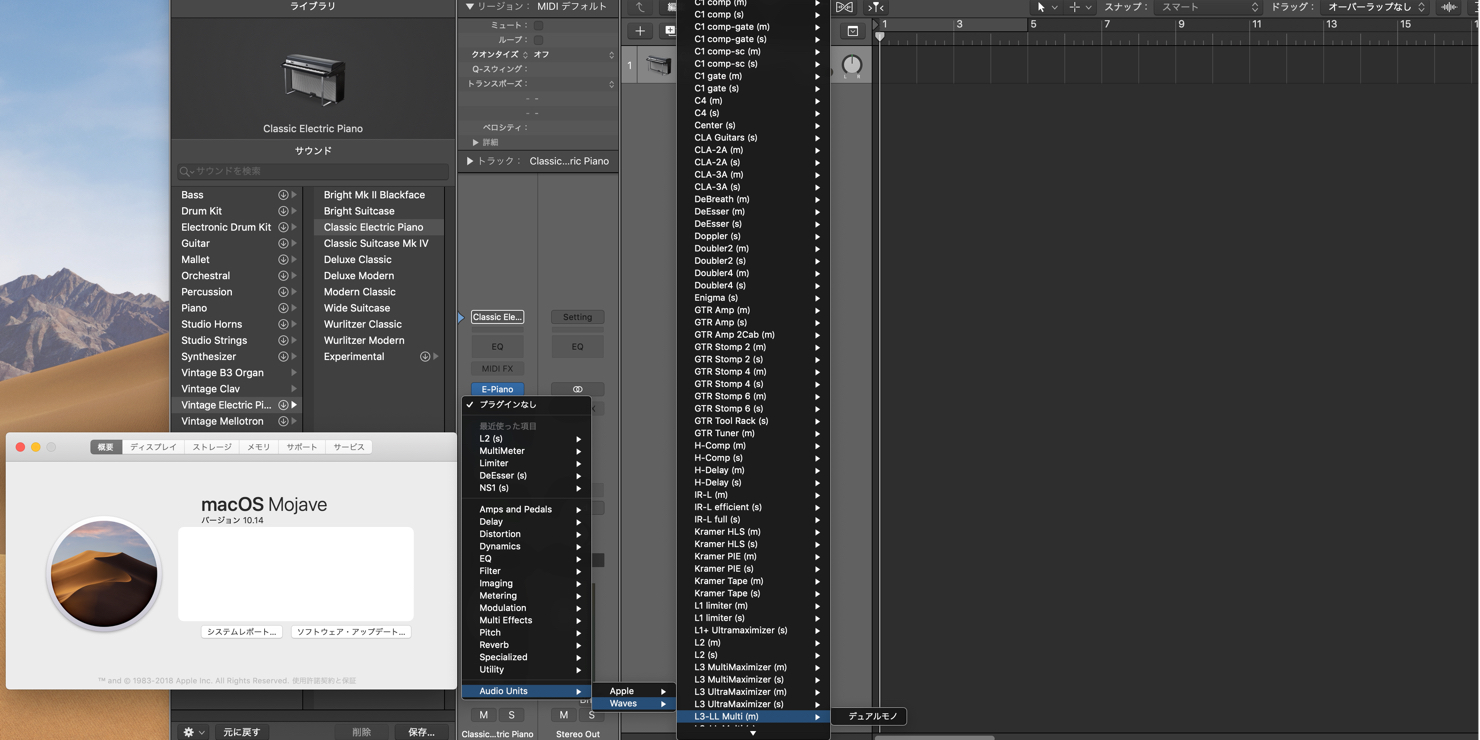Expand the details disclosure triangle
Viewport: 1480px width, 740px height.
coord(475,142)
